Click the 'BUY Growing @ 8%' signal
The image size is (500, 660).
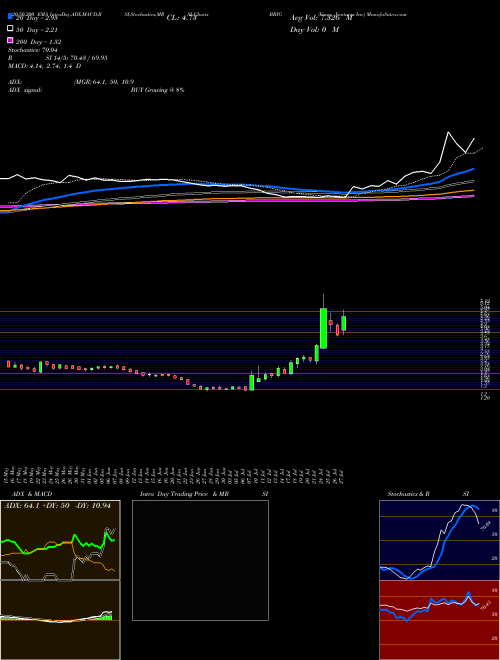pos(157,90)
